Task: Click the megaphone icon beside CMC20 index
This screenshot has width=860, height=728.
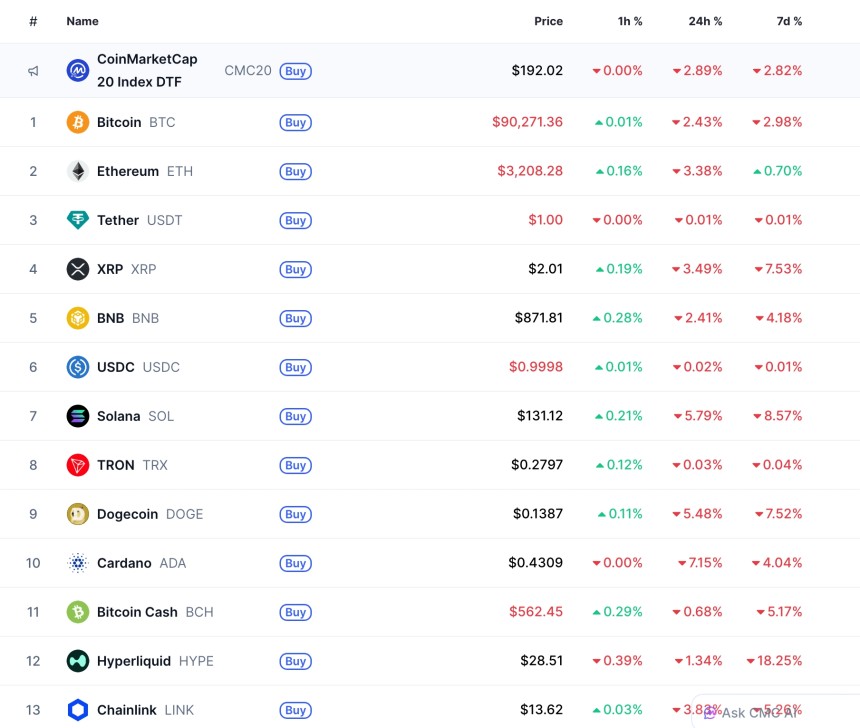Action: click(33, 71)
